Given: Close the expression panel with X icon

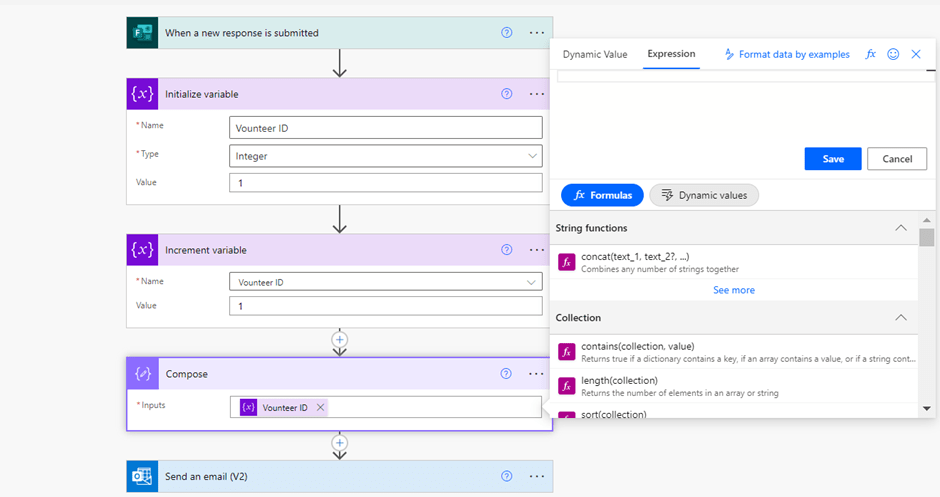Looking at the screenshot, I should (x=916, y=54).
